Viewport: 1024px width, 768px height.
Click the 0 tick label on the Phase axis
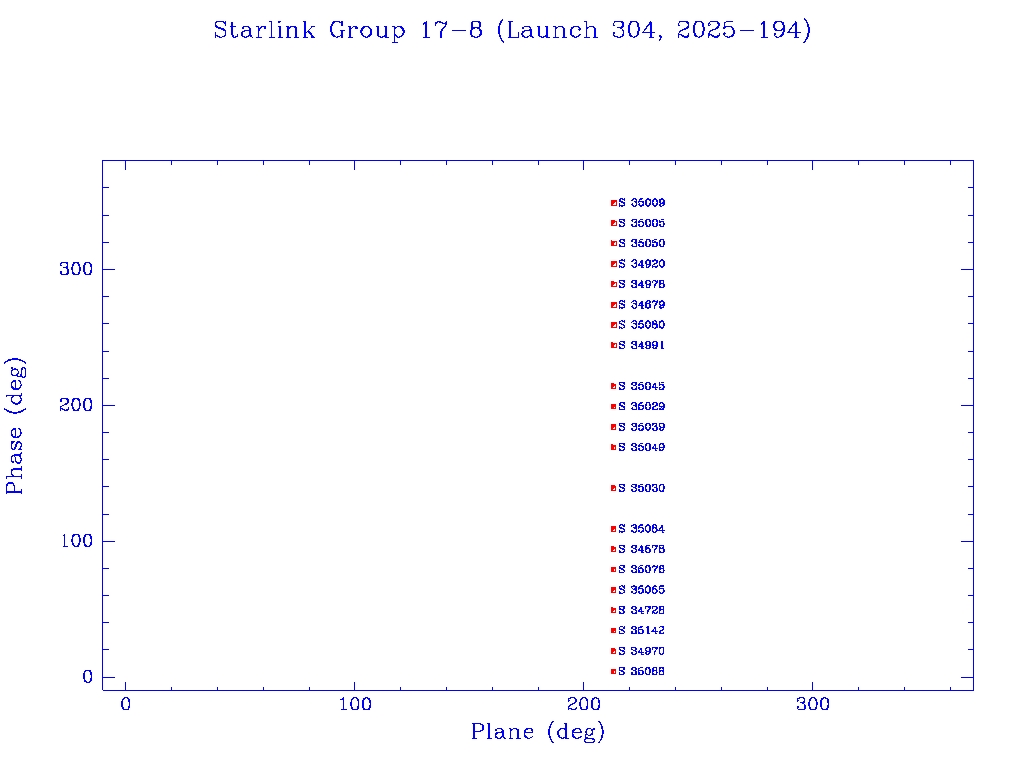[87, 677]
